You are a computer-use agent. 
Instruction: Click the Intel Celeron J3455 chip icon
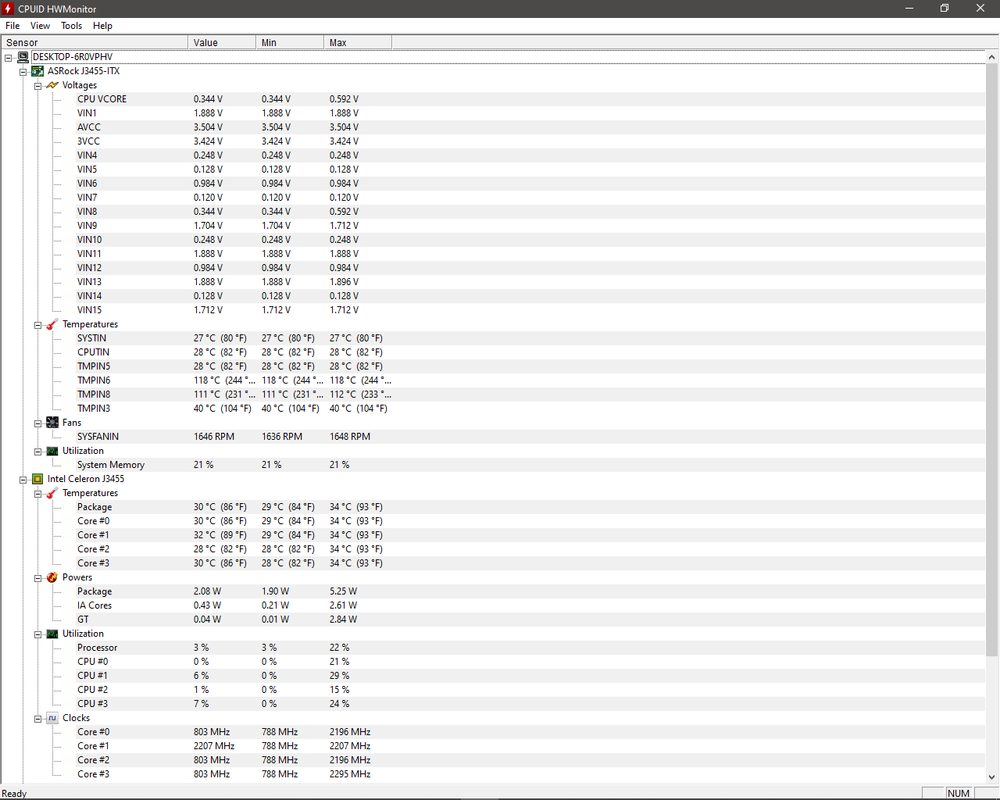click(x=38, y=478)
